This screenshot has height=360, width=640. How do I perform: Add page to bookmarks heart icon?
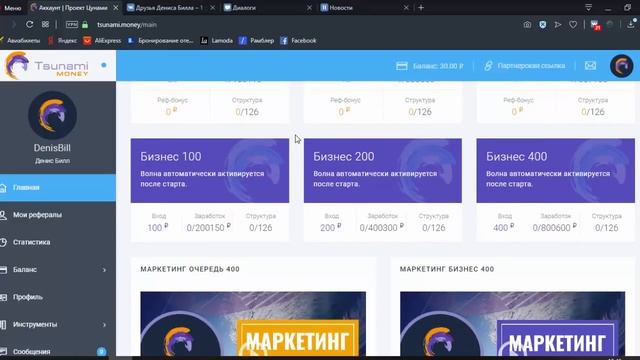tap(573, 24)
